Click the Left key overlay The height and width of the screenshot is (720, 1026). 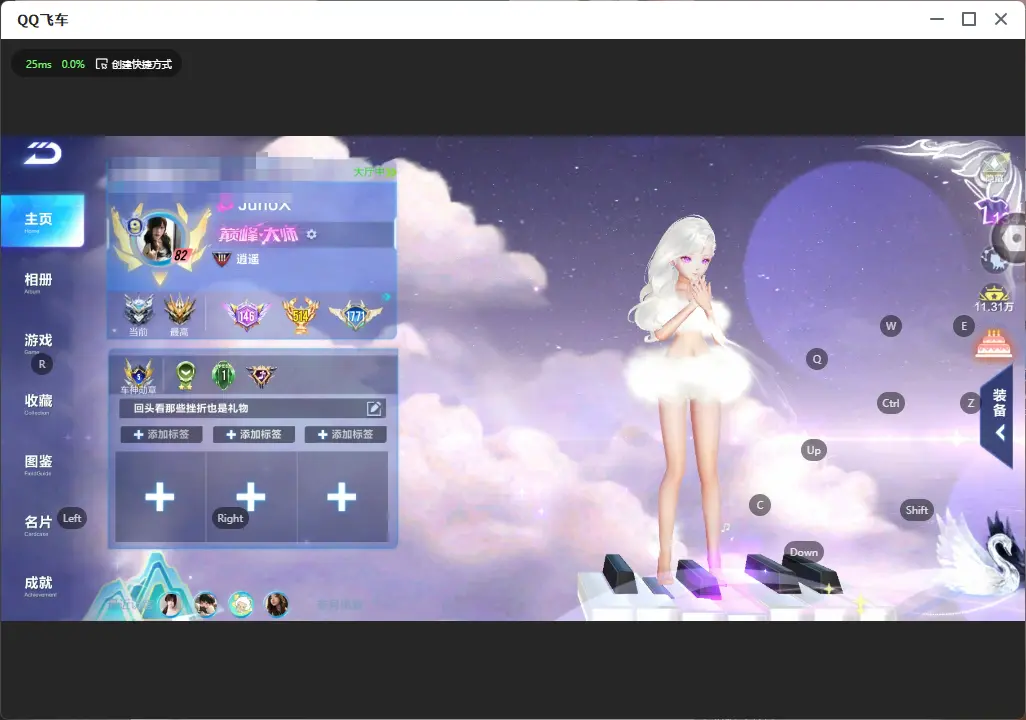[x=72, y=518]
